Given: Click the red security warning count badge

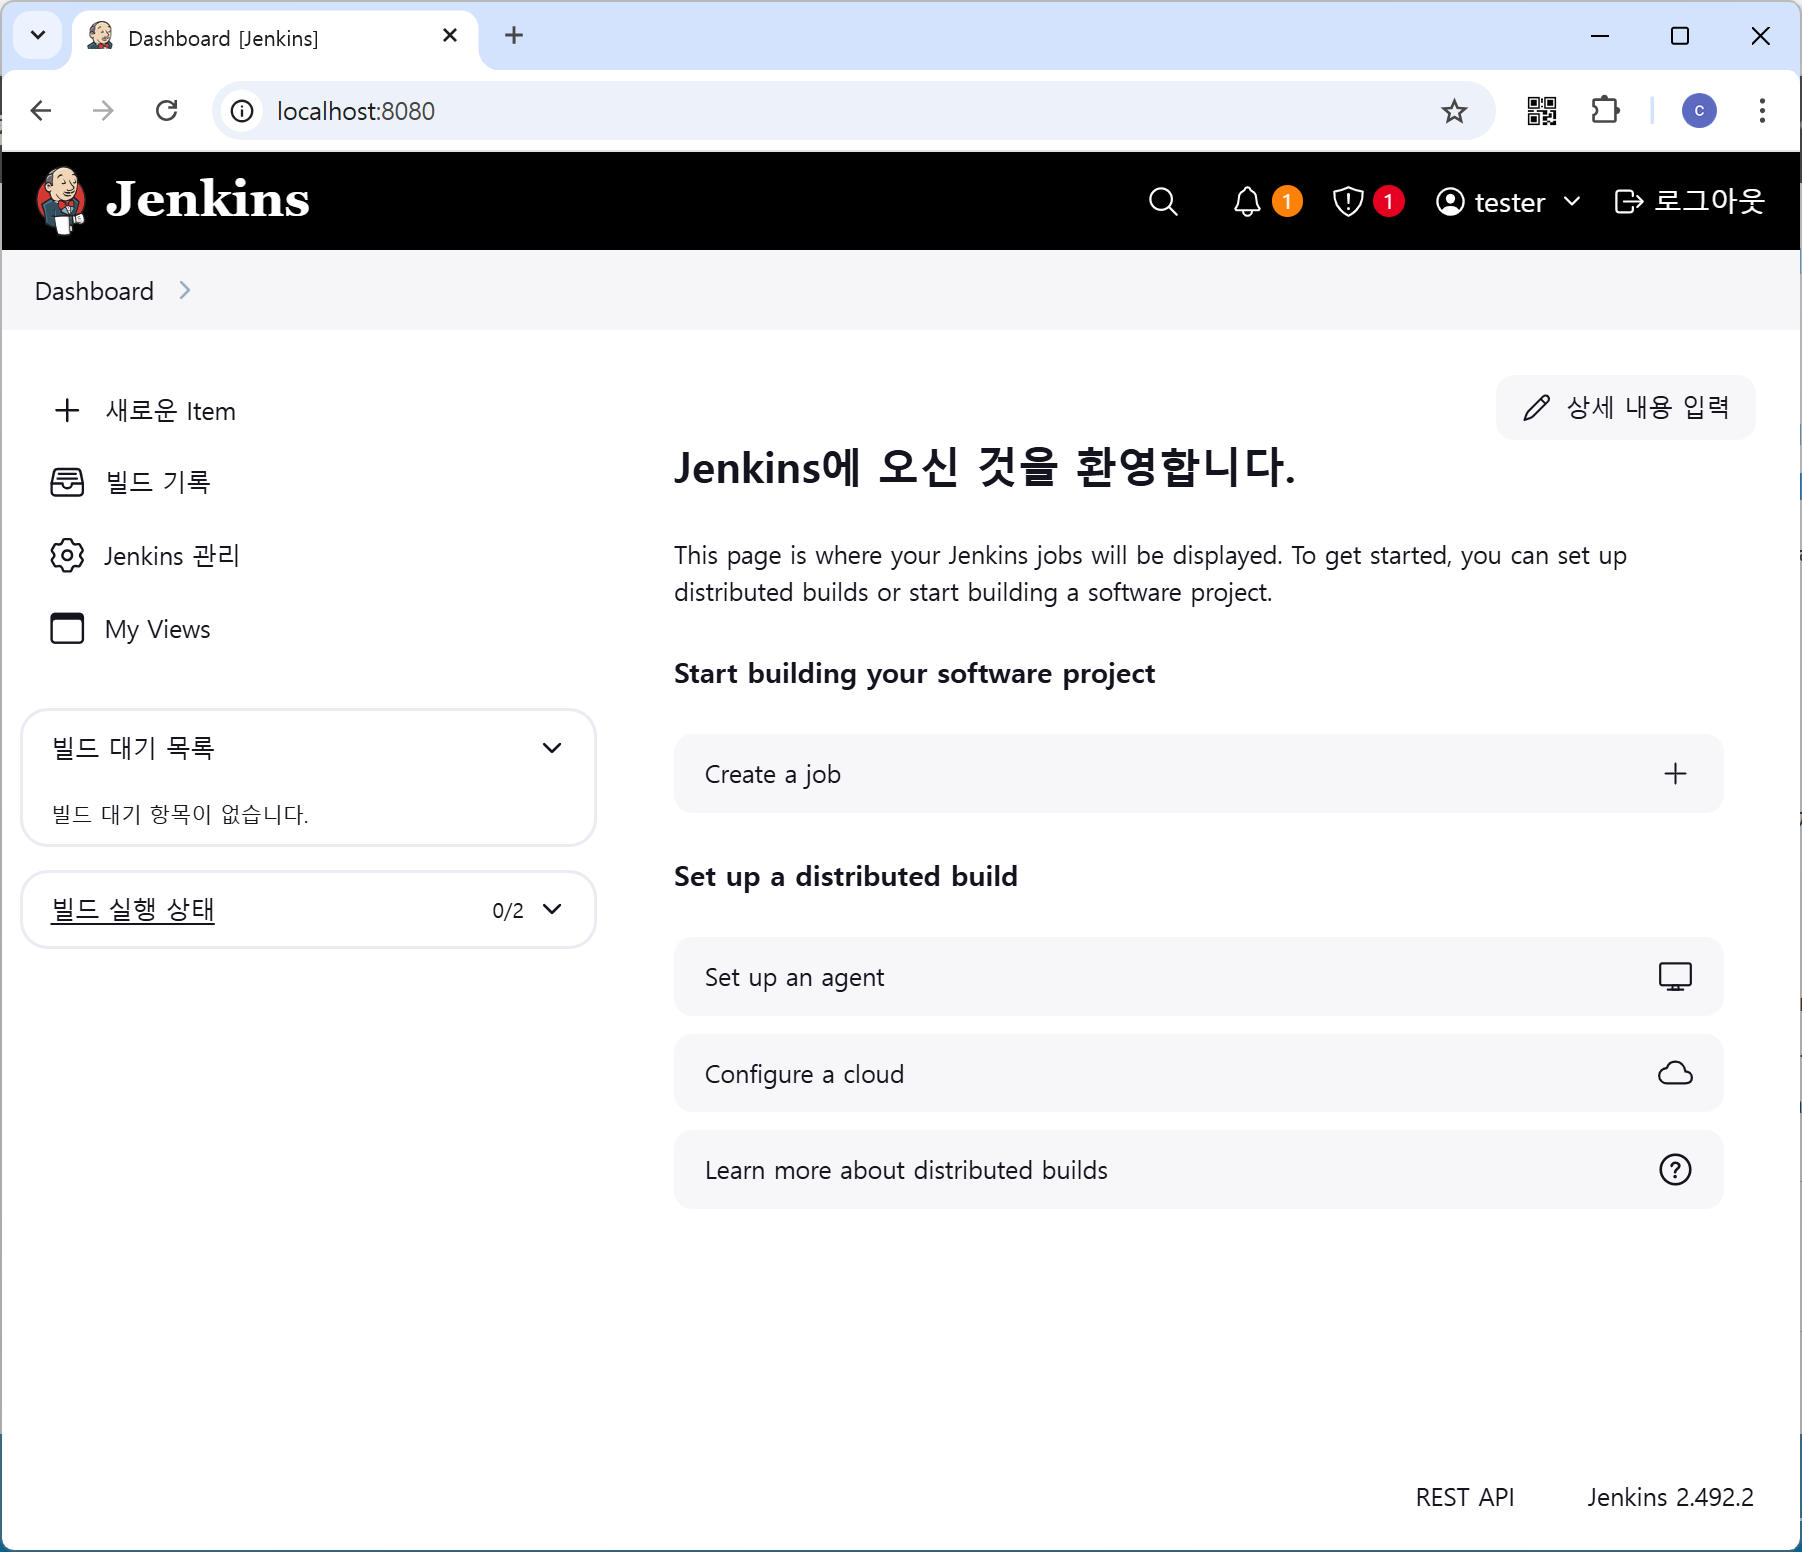Looking at the screenshot, I should [x=1388, y=201].
